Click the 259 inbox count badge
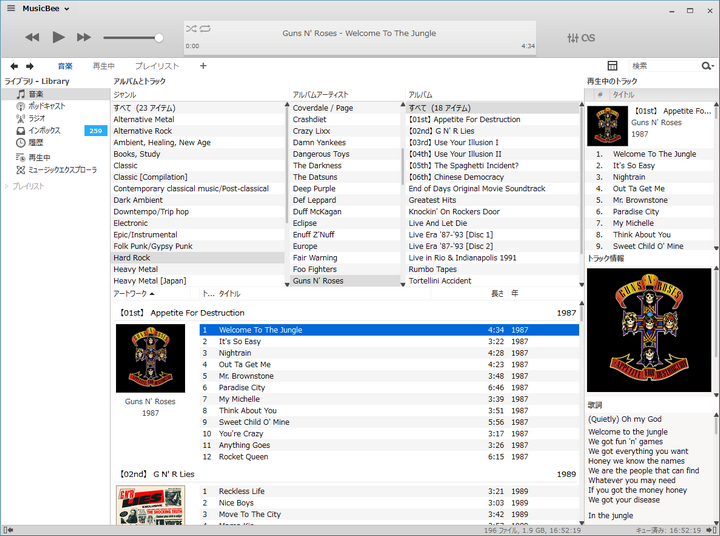The height and width of the screenshot is (536, 720). pyautogui.click(x=96, y=131)
